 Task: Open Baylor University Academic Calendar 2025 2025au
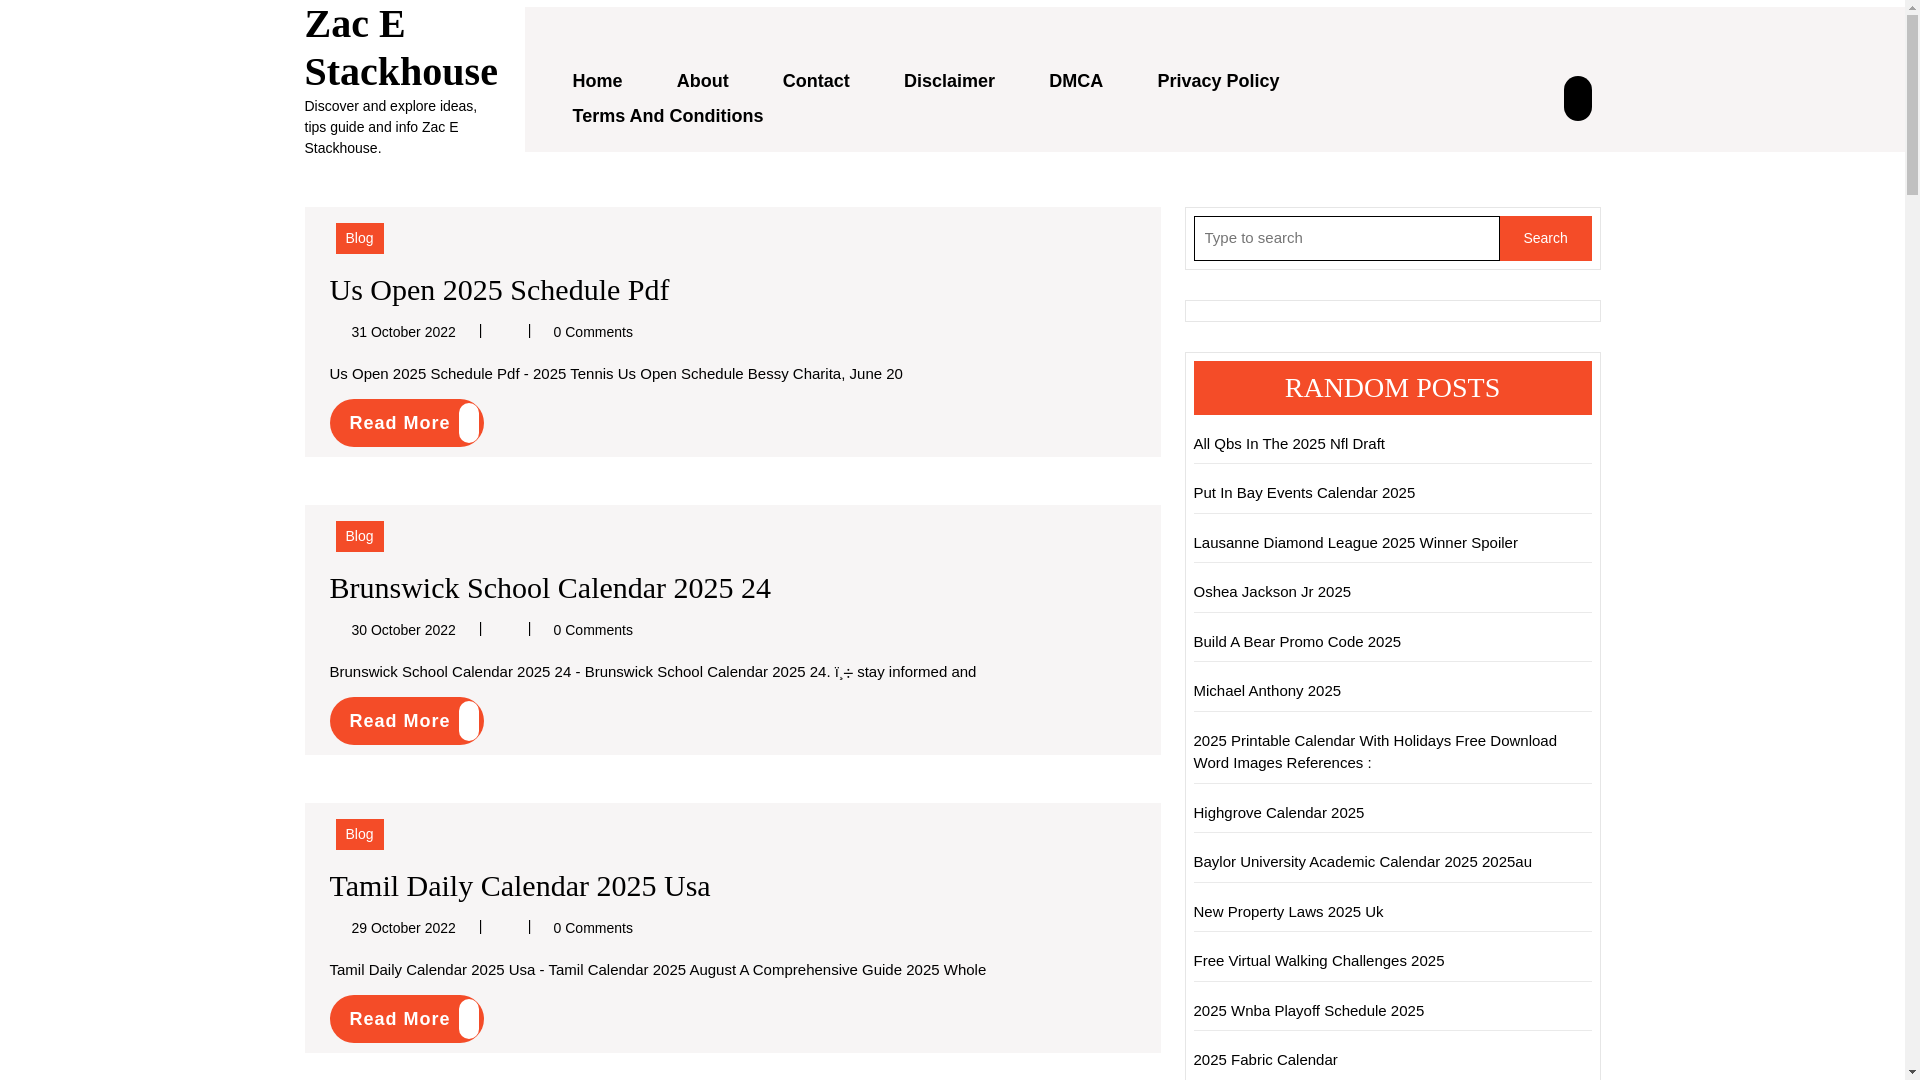1362,861
